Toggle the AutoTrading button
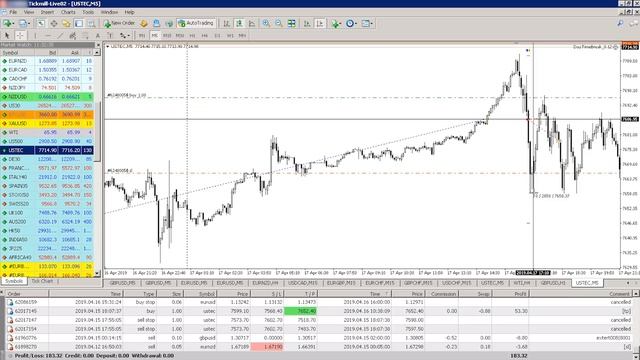 [x=196, y=24]
